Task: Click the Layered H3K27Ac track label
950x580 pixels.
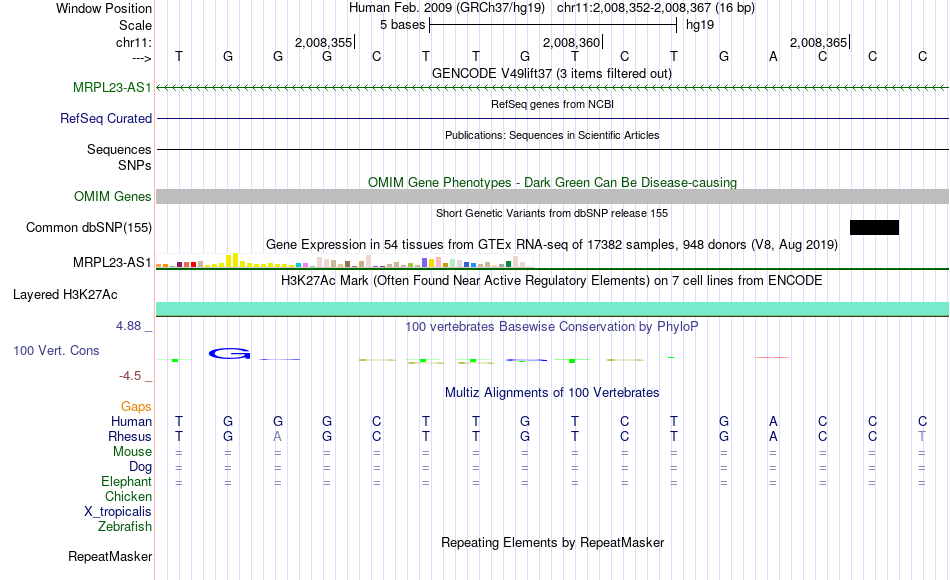Action: tap(65, 295)
